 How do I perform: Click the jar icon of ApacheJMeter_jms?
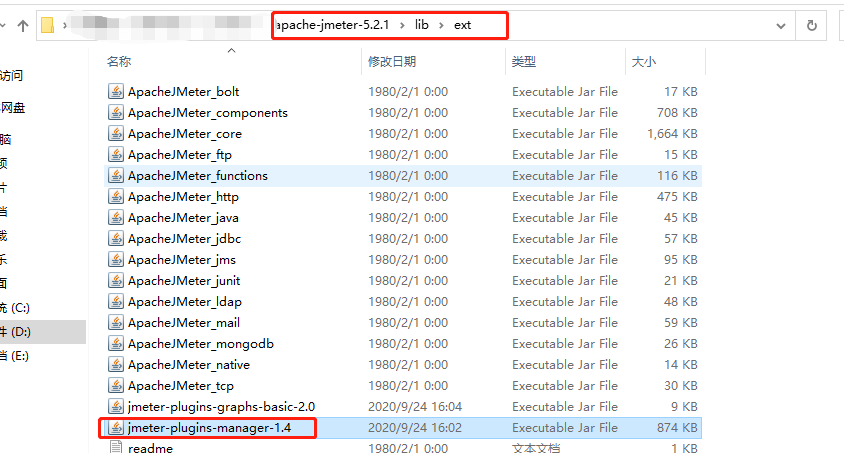click(116, 259)
